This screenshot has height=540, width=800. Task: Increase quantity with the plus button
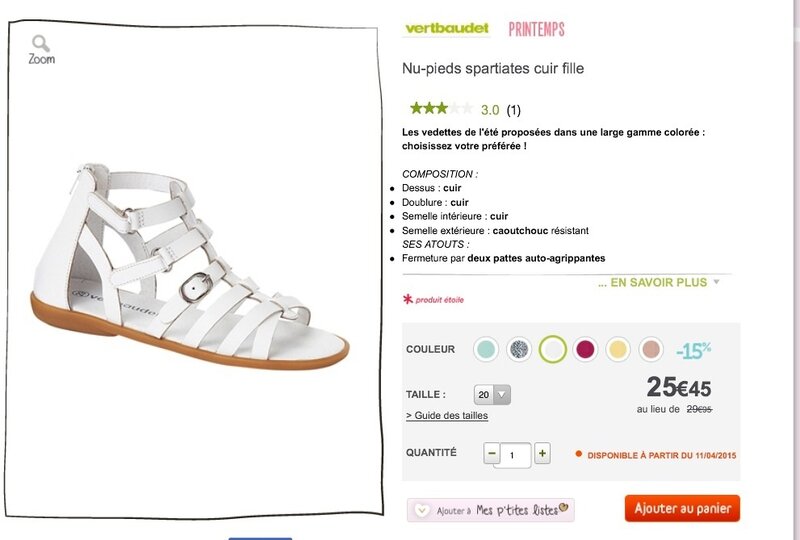click(542, 453)
